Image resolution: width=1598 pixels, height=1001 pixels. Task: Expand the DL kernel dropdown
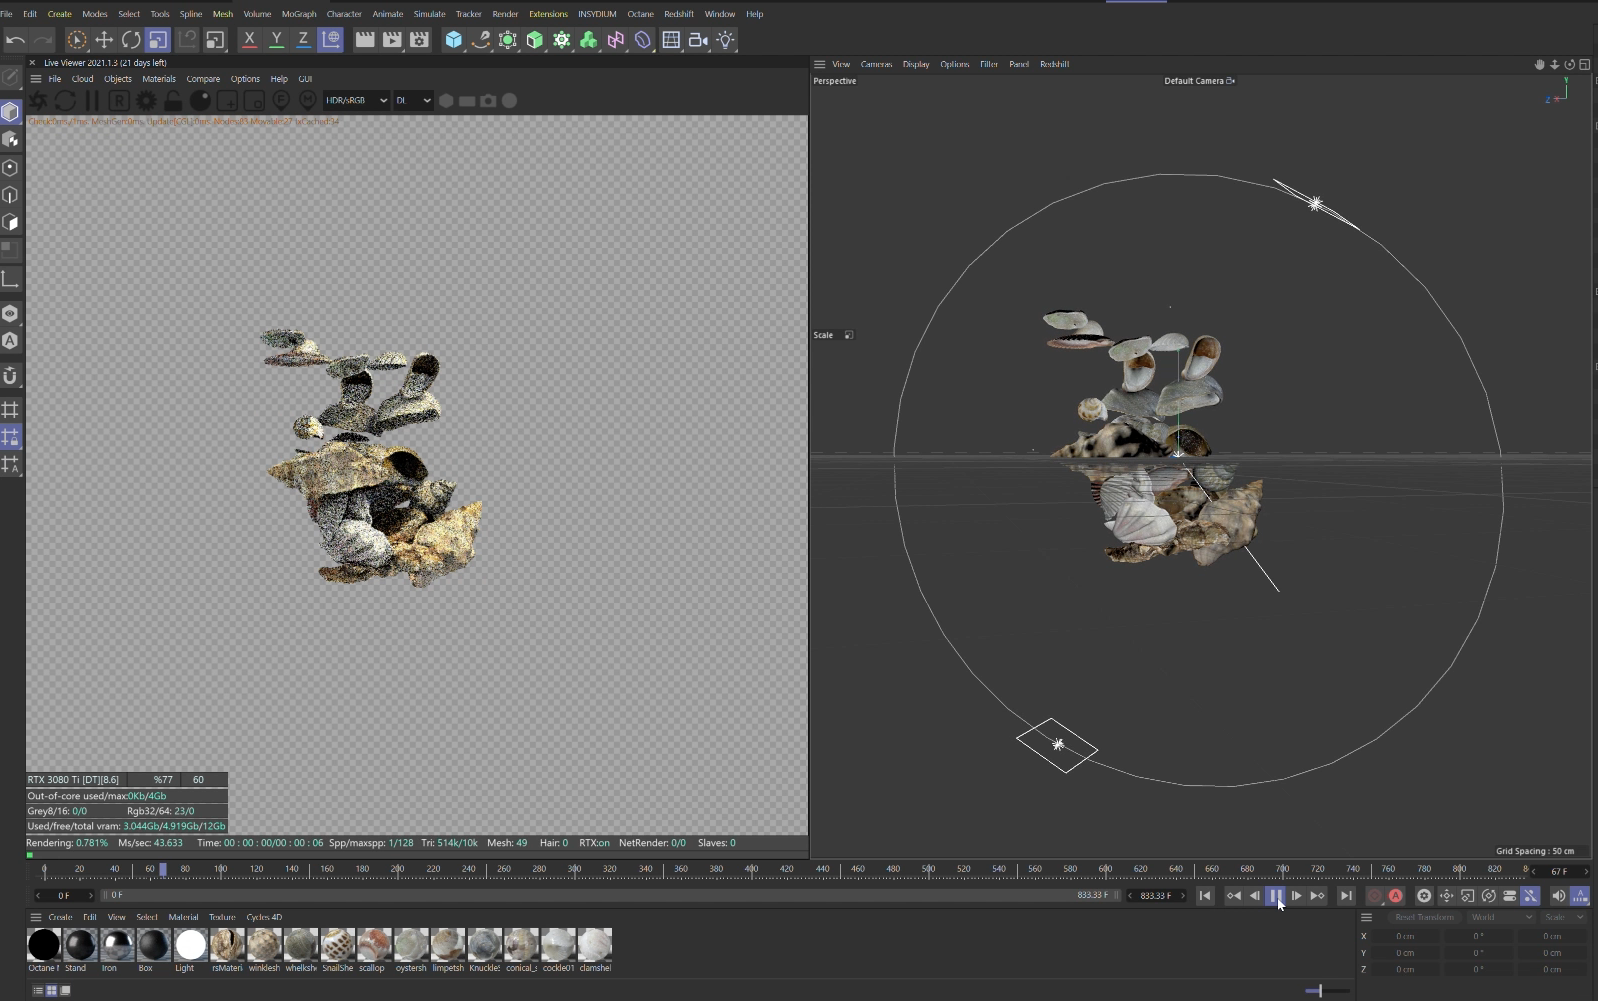pyautogui.click(x=413, y=101)
